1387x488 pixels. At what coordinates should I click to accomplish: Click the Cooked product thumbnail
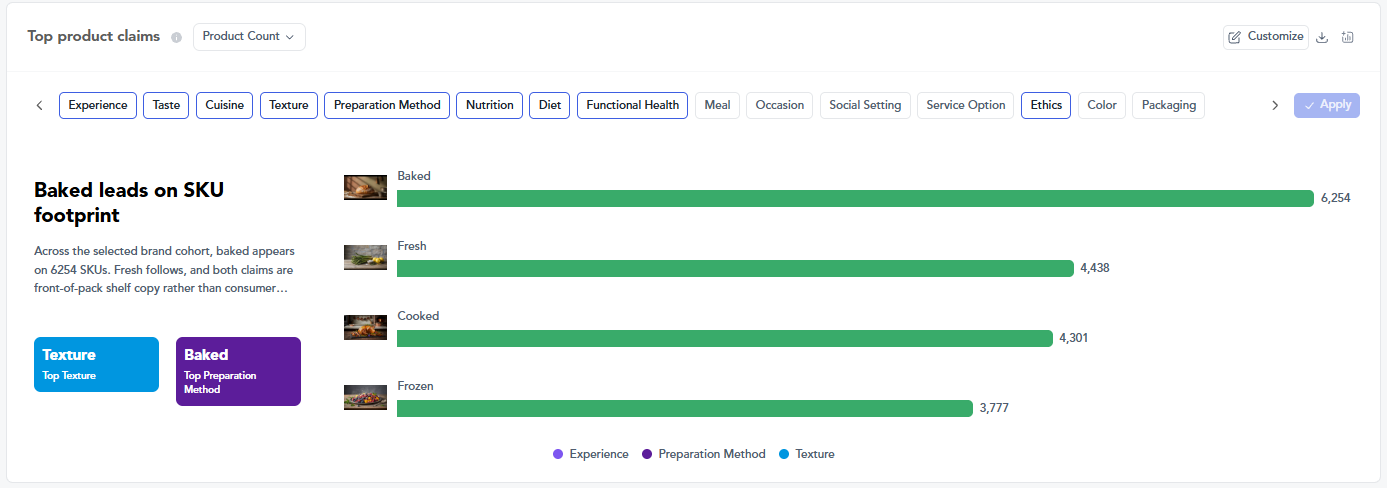(365, 328)
